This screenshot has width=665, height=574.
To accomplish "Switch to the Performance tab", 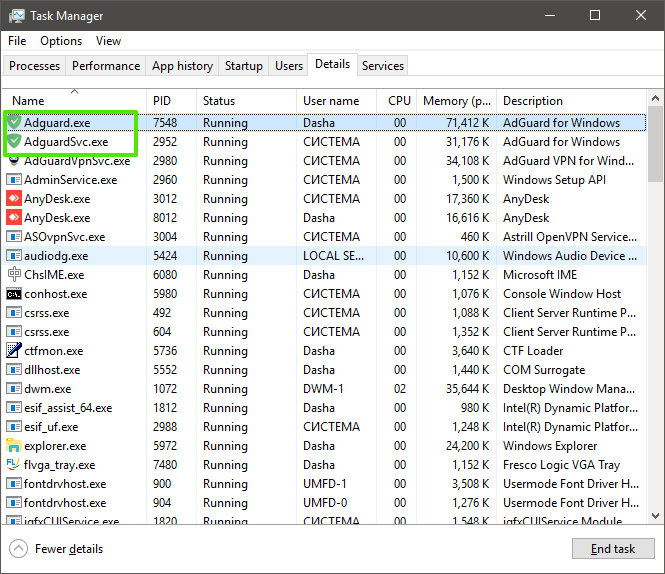I will tap(106, 66).
